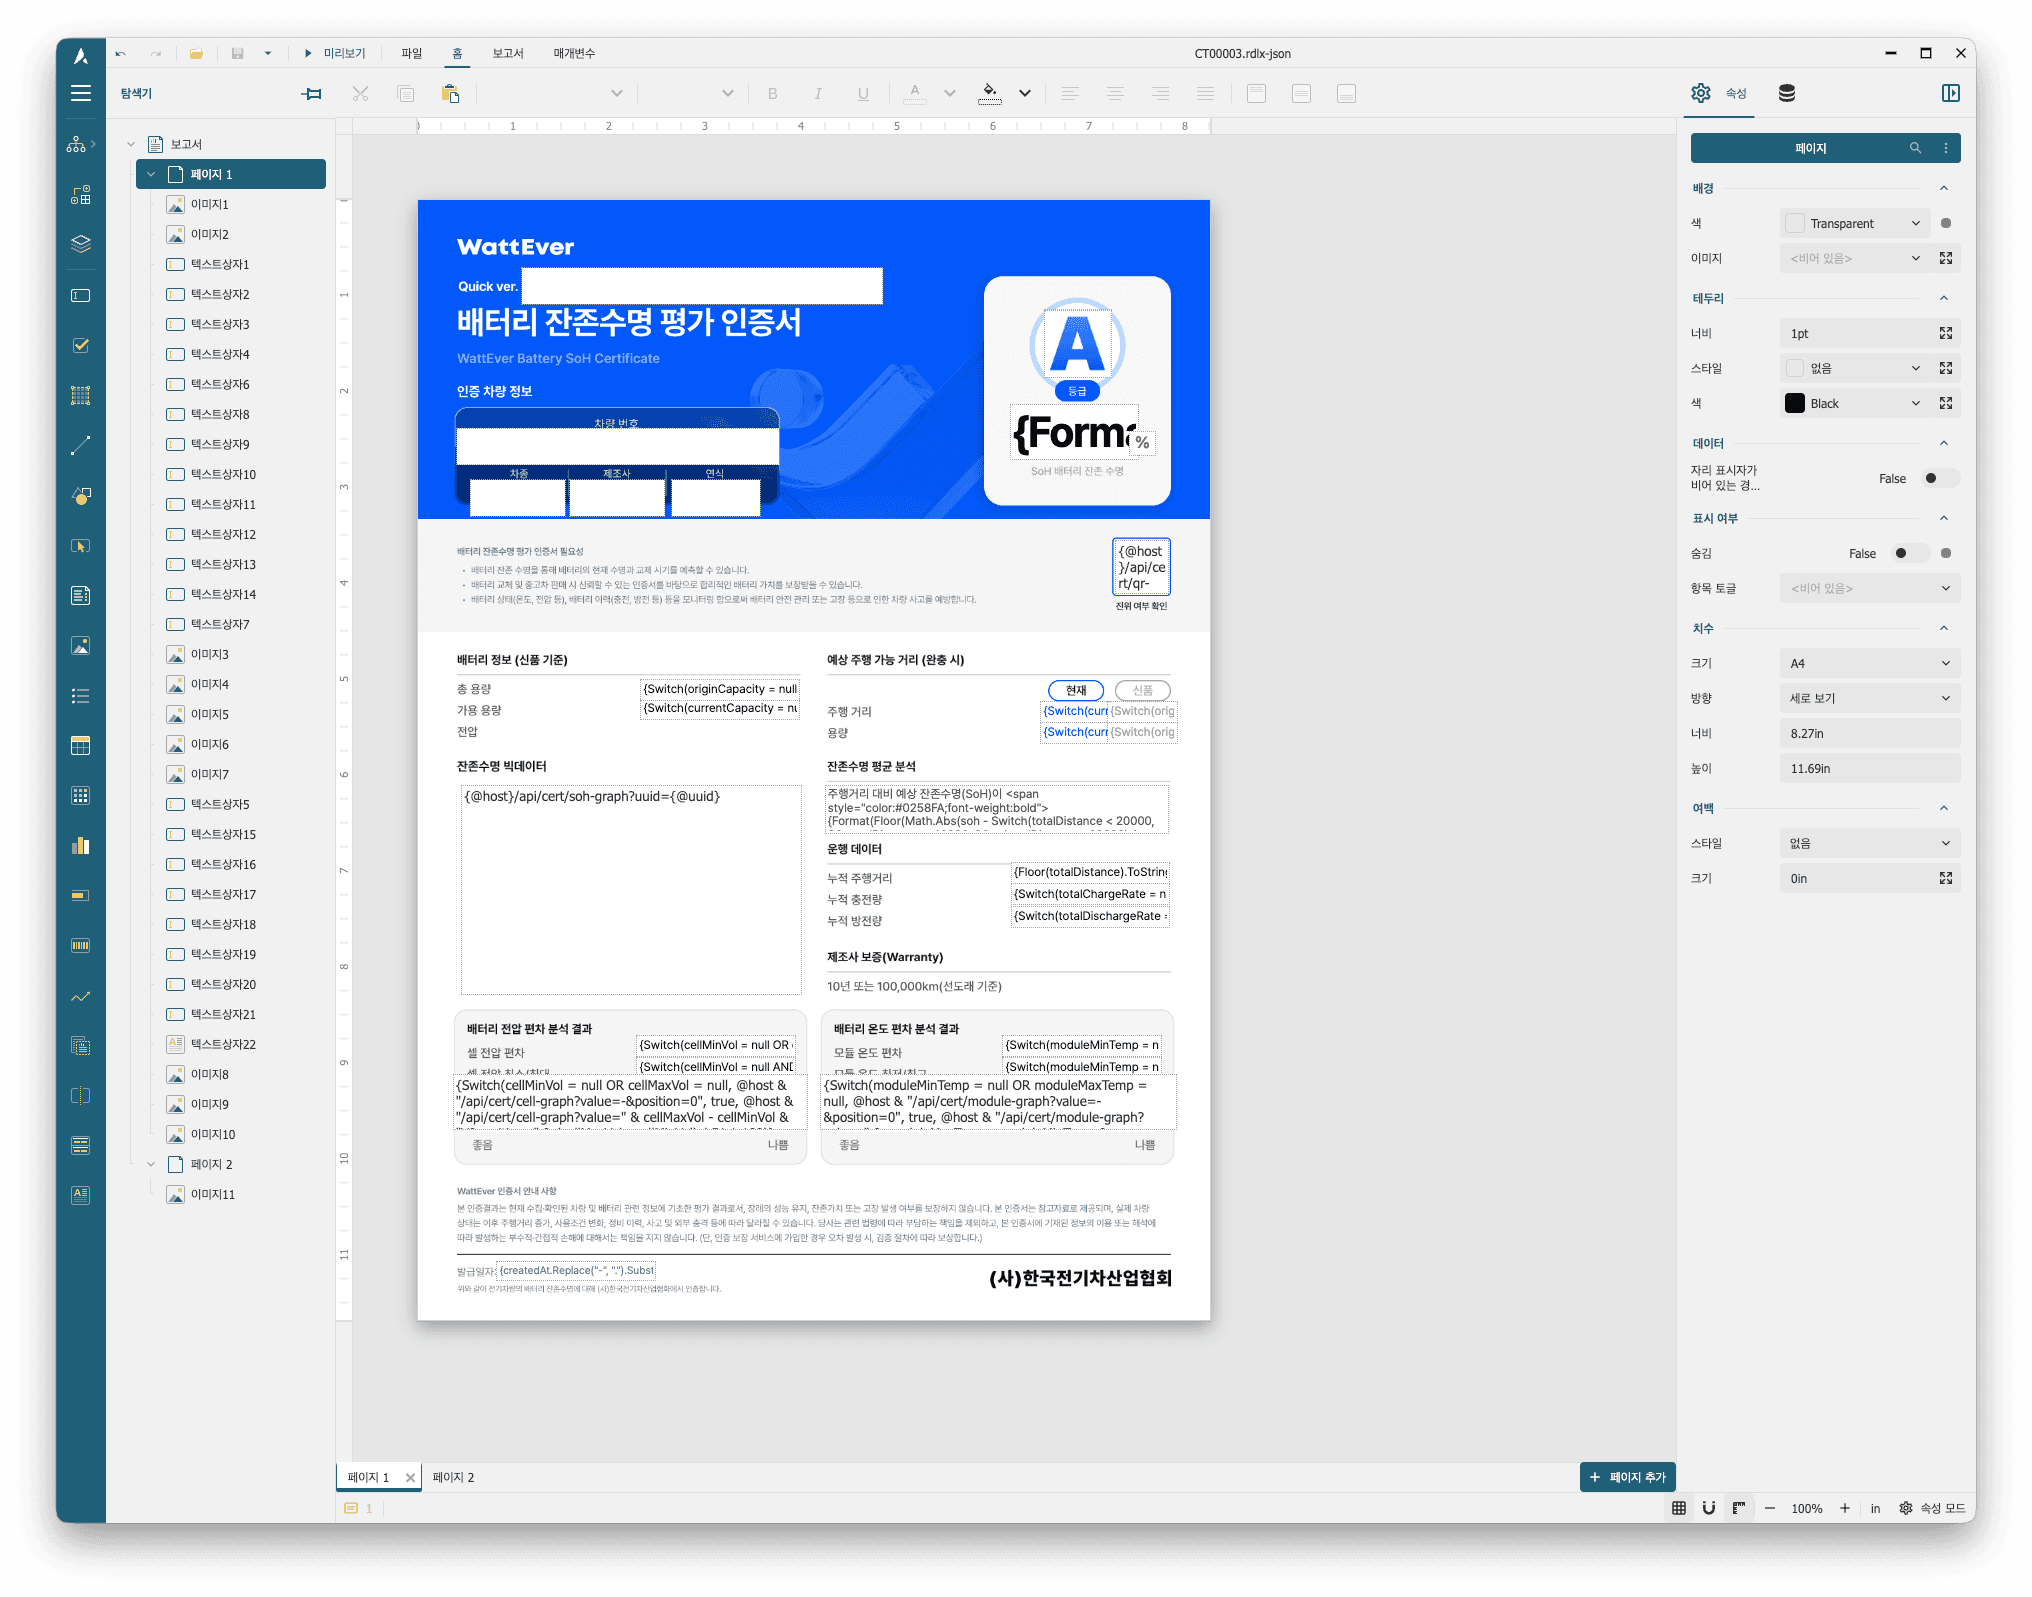
Task: Toggle the 자리 표시자 False switch
Action: 1939,478
